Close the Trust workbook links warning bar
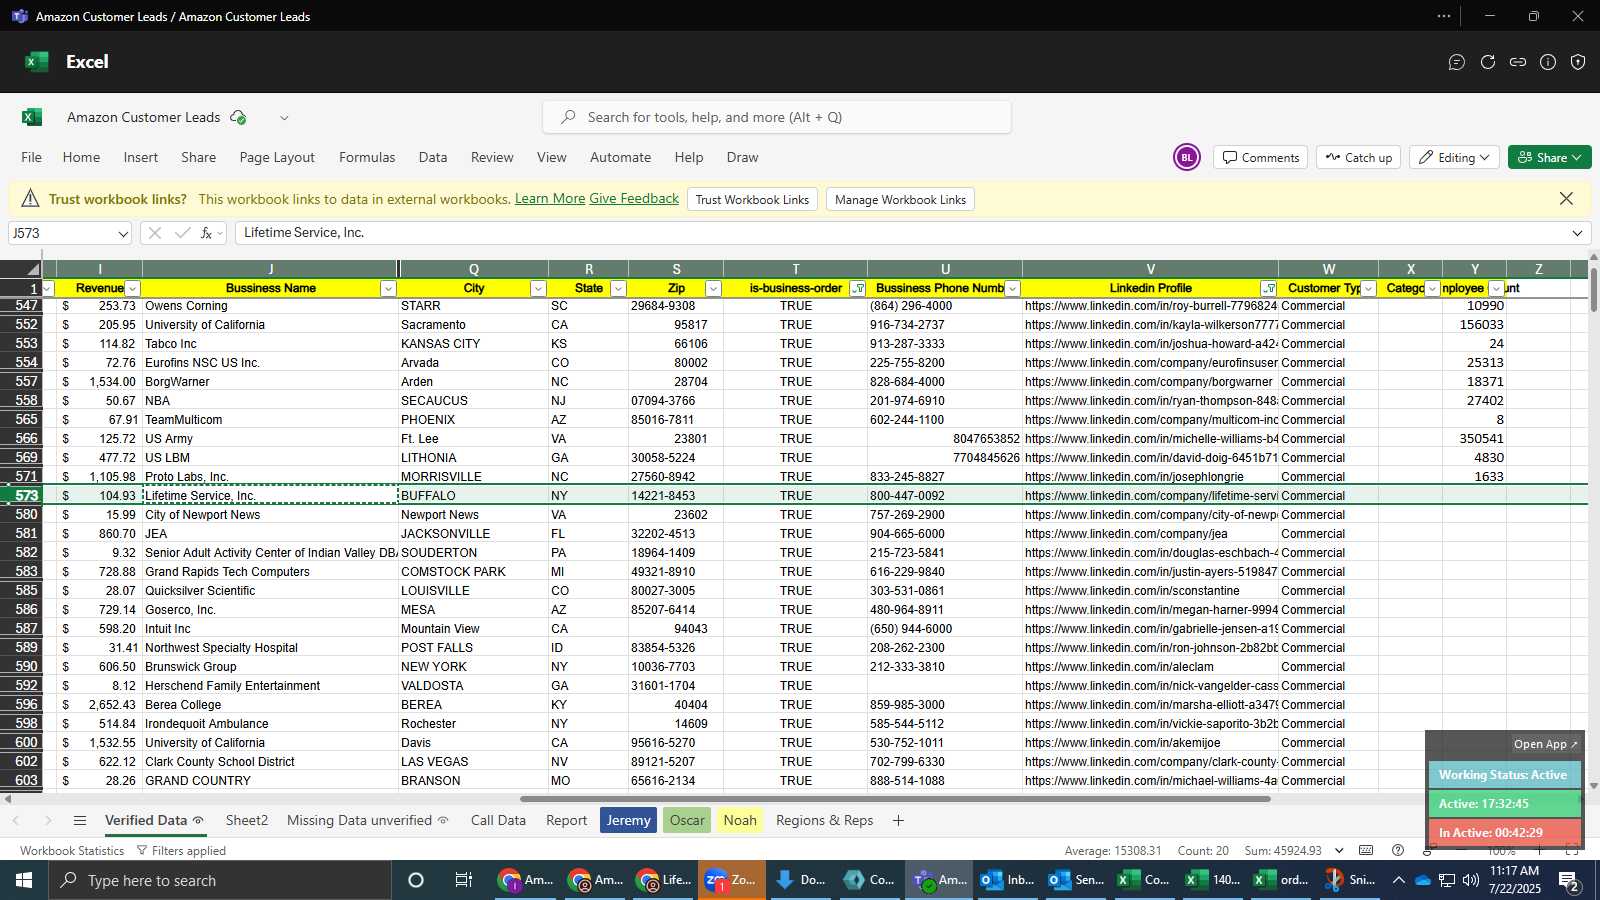1600x900 pixels. [x=1566, y=199]
